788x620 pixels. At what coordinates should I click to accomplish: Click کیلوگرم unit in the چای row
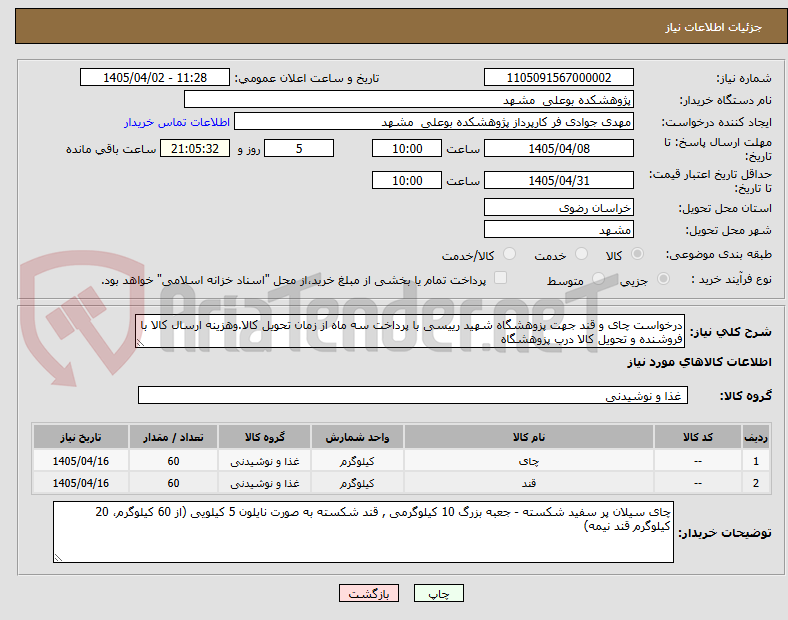click(x=357, y=461)
